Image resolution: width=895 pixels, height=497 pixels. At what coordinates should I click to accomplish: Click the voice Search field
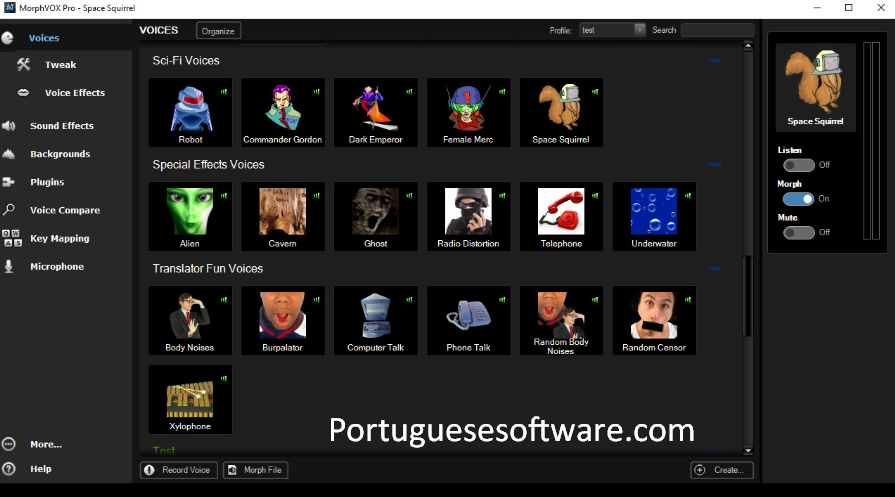click(718, 30)
